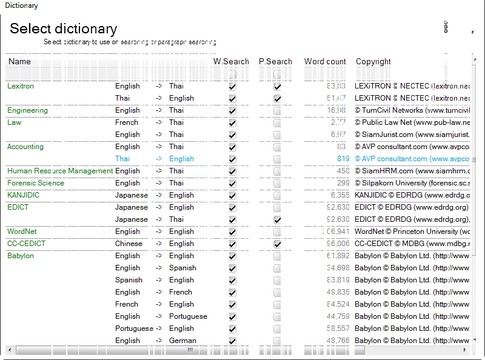This screenshot has width=485, height=360.
Task: Toggle P.Search header select-all checkbox
Action: [x=277, y=74]
